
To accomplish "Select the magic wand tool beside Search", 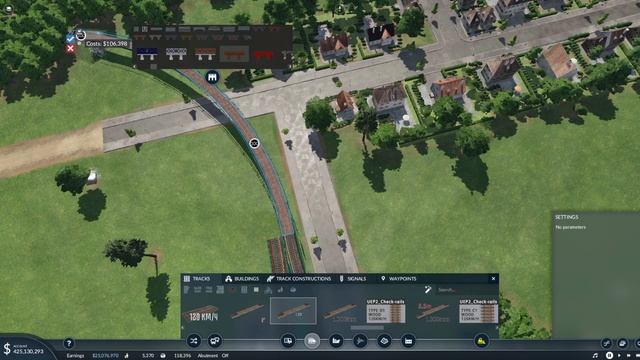I will 428,289.
